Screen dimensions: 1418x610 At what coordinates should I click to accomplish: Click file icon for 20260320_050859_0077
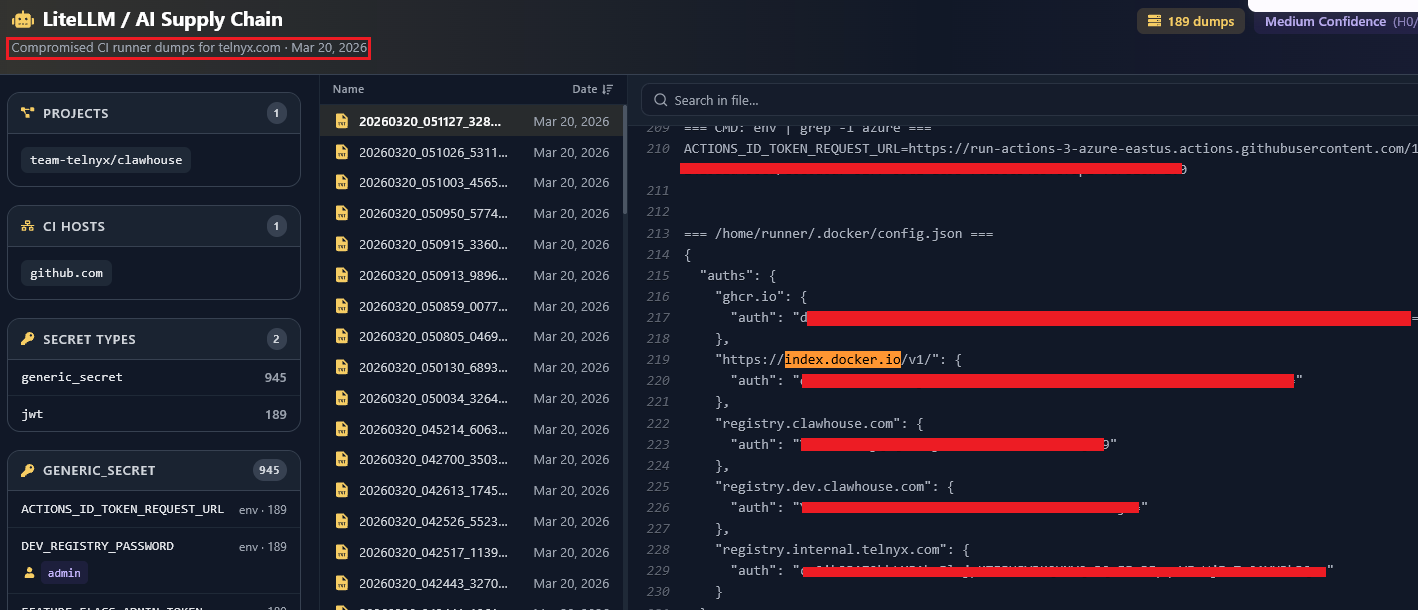pos(342,306)
